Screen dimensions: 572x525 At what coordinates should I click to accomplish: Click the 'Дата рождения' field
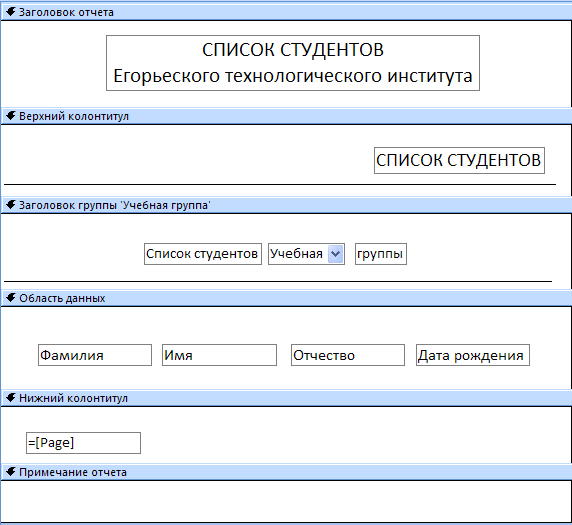pos(473,355)
